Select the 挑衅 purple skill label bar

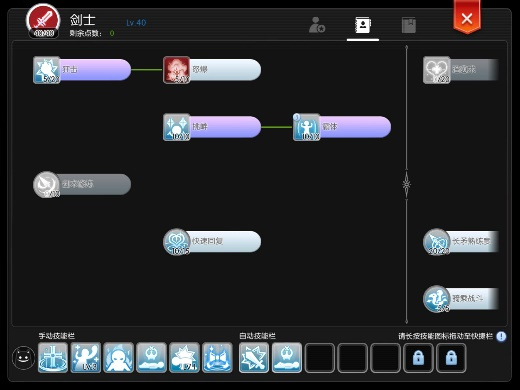coord(225,127)
